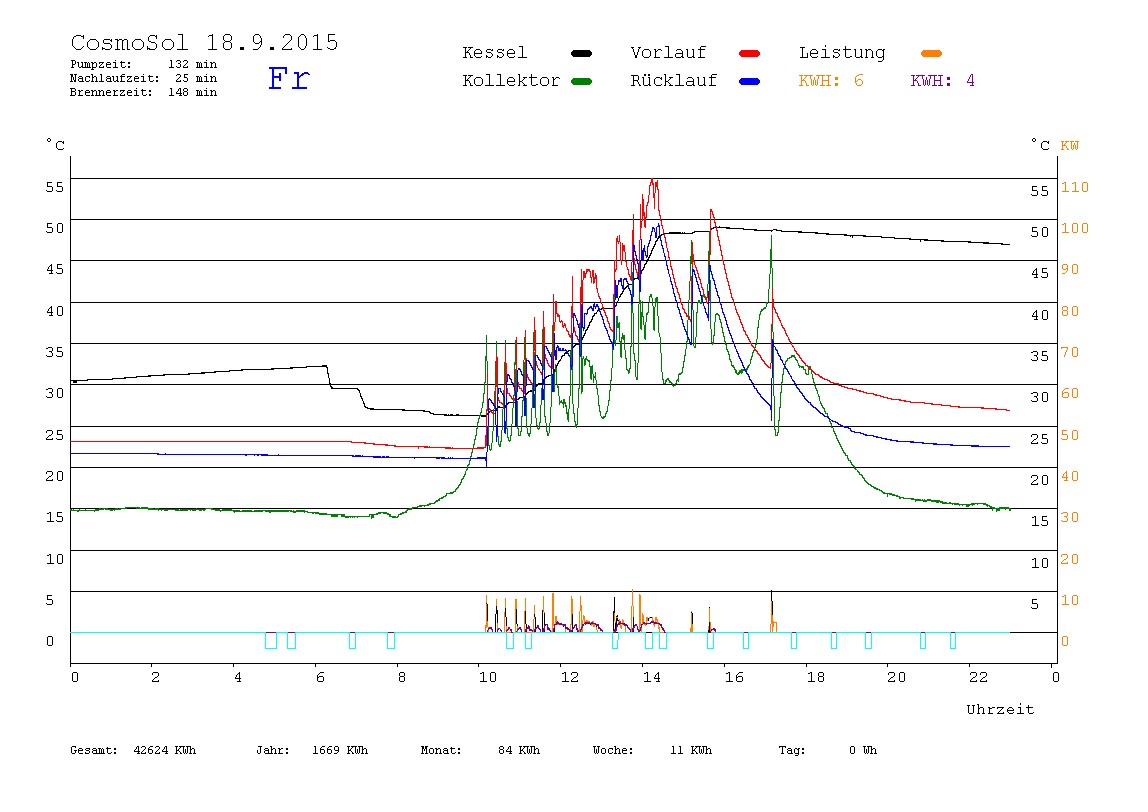Click the orange KW scale value 90
1148x812 pixels.
pos(1070,269)
